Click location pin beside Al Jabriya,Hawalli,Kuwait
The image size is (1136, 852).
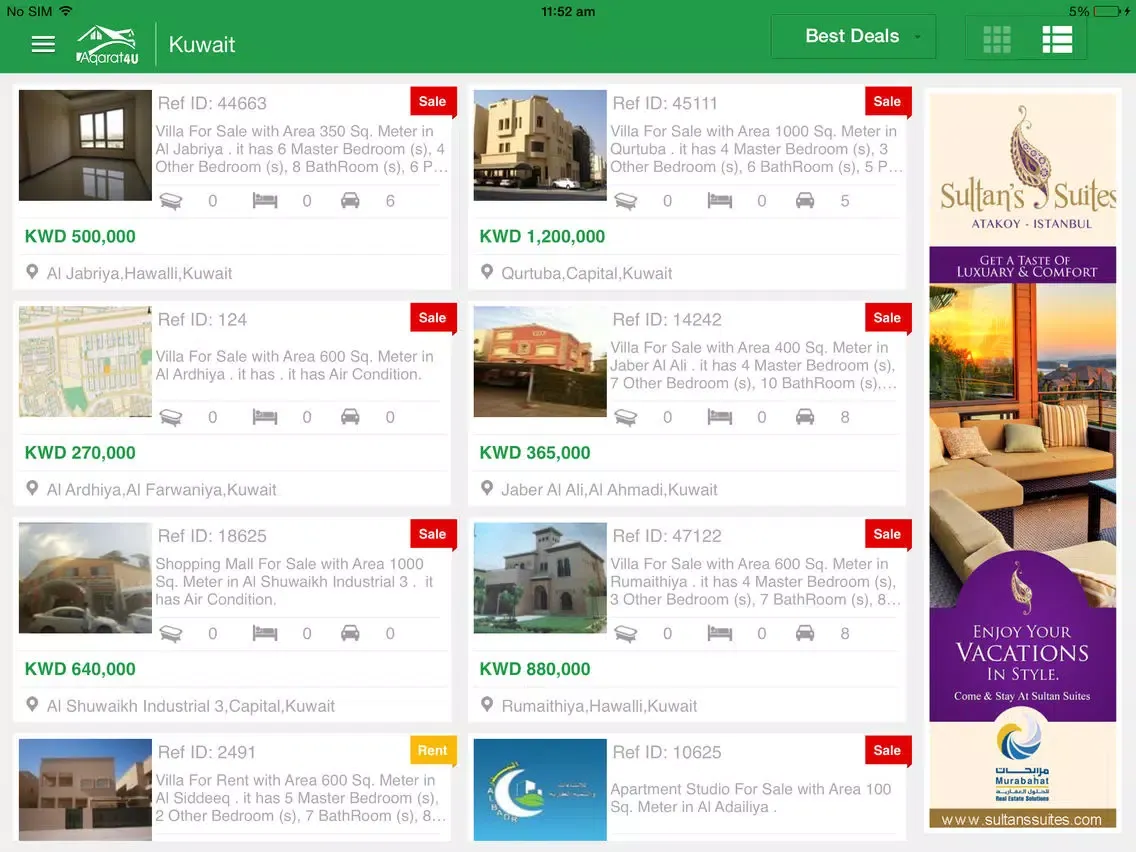(x=32, y=272)
